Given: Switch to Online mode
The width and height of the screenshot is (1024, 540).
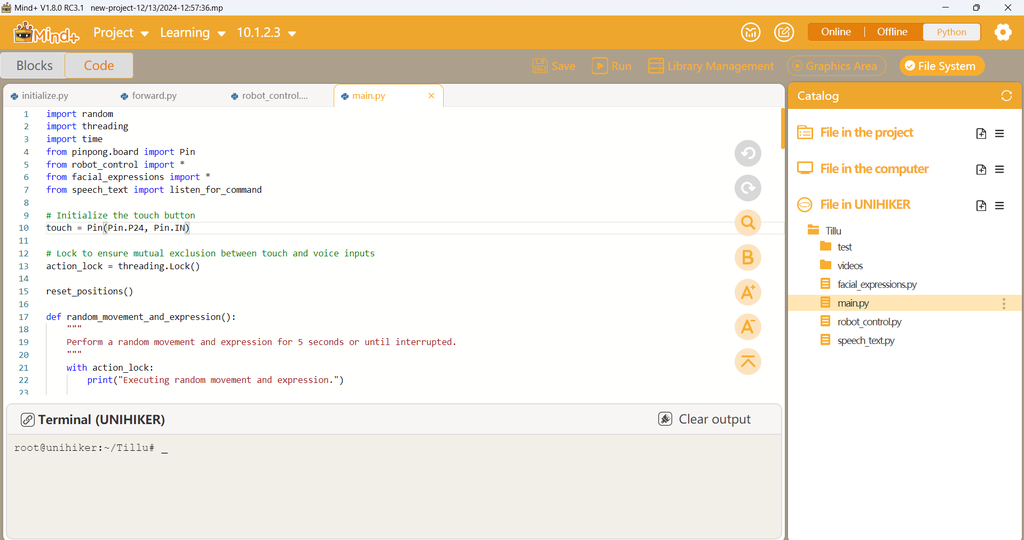Looking at the screenshot, I should 836,32.
